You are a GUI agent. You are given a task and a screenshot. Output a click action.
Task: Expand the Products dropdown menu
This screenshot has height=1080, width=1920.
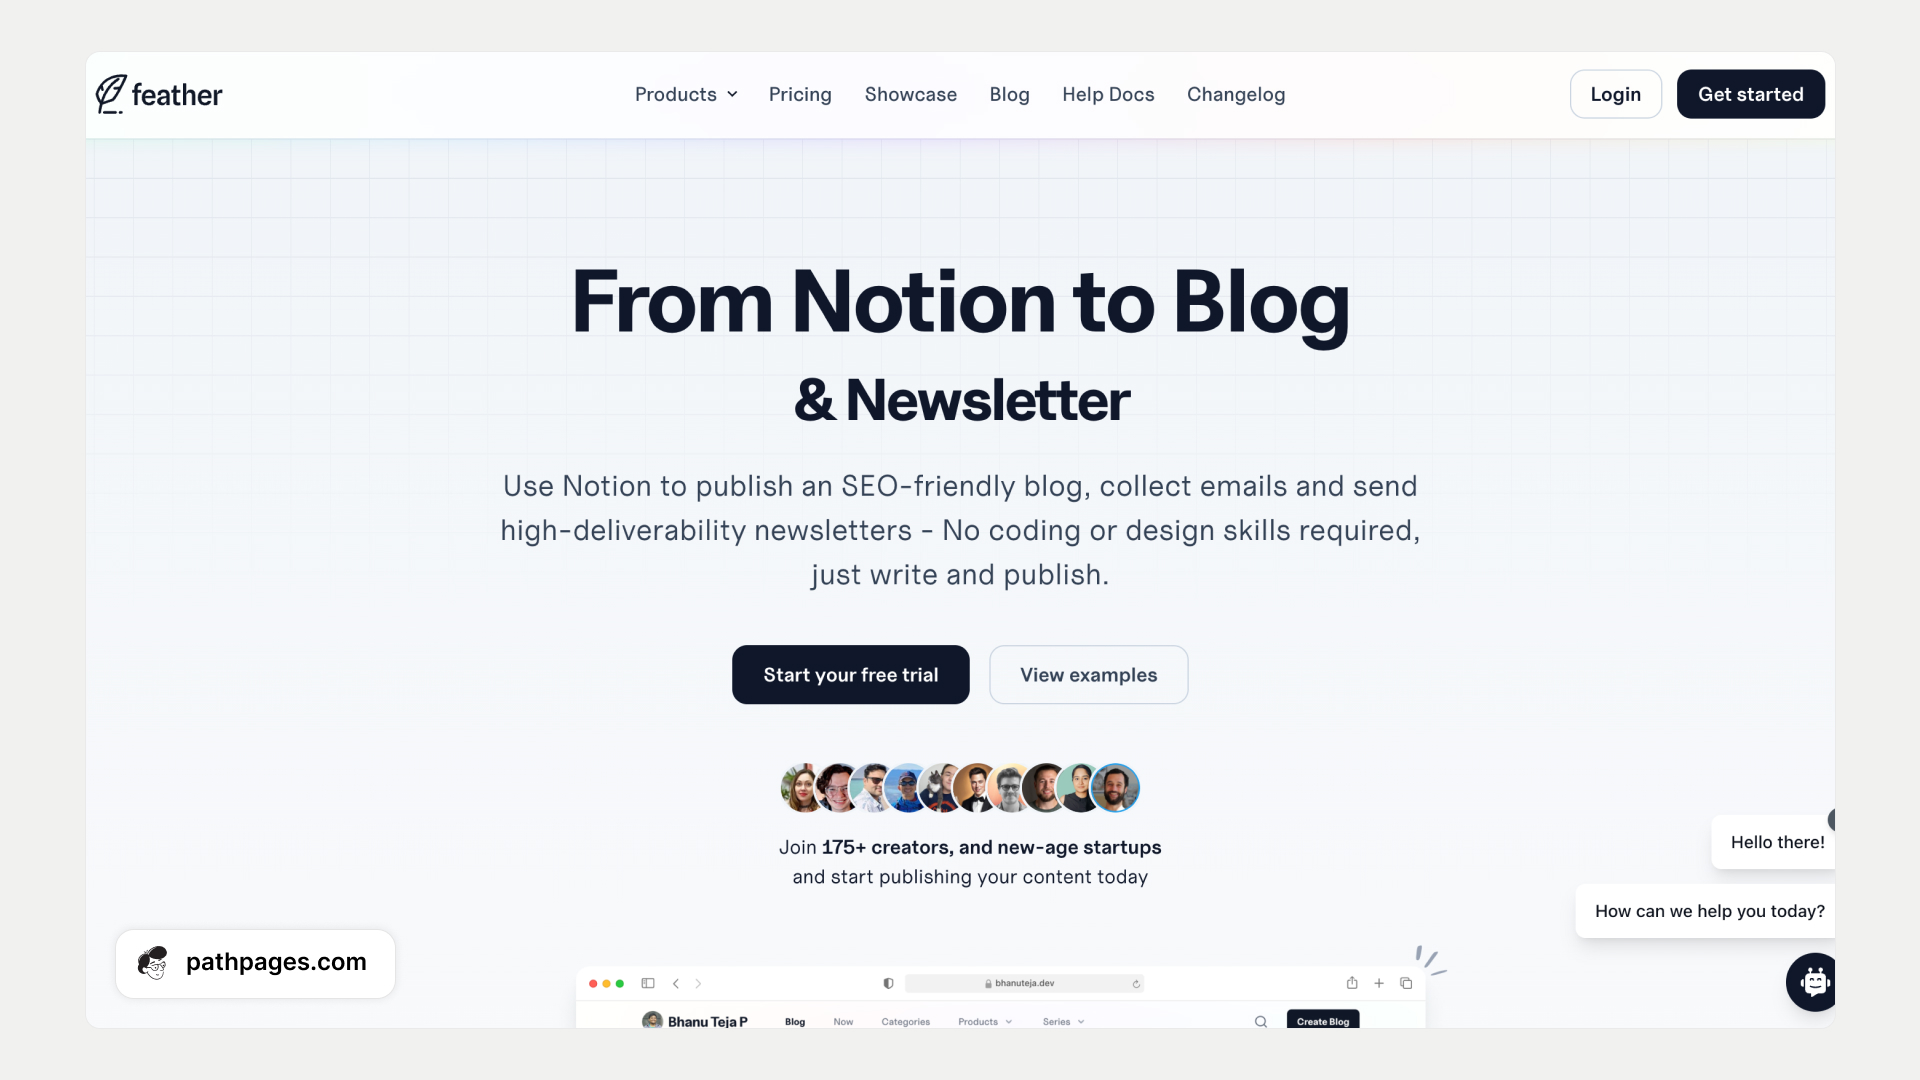pyautogui.click(x=686, y=94)
